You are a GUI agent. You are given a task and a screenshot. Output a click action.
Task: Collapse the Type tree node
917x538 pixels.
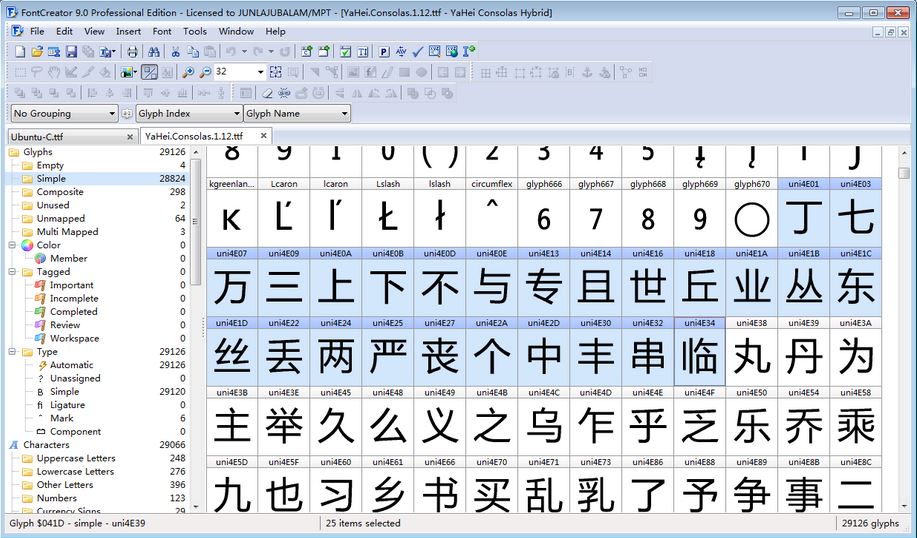14,352
